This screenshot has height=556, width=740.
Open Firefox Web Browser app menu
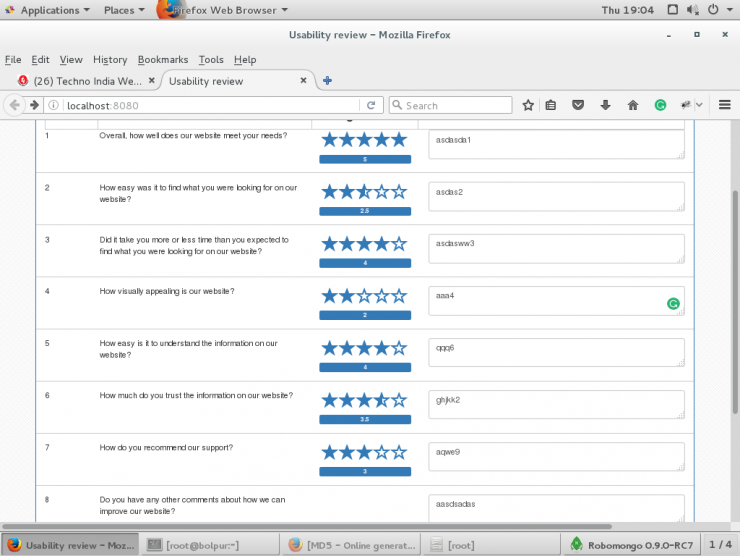(x=222, y=10)
